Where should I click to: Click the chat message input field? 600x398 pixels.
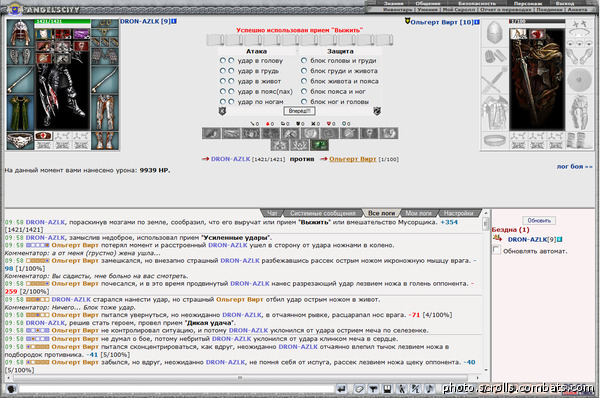[176, 389]
